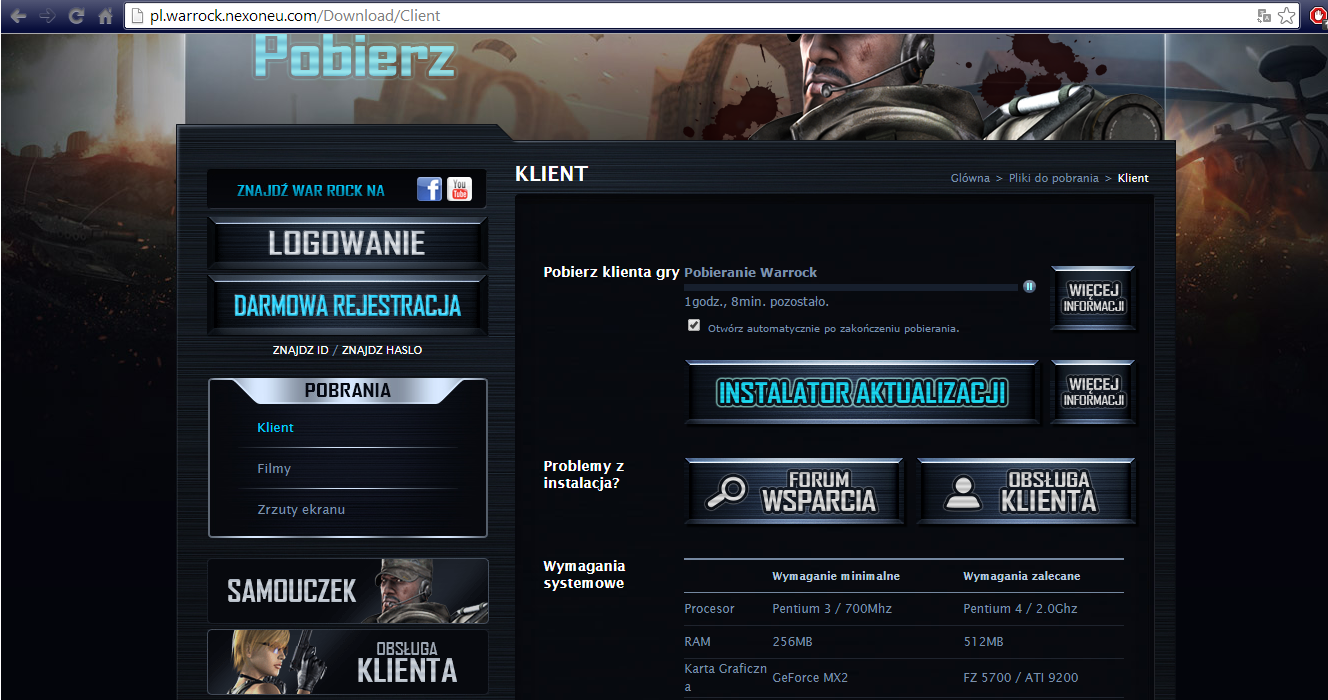Bookmark this page with the star icon
Screen dimensions: 1328x700
1287,16
